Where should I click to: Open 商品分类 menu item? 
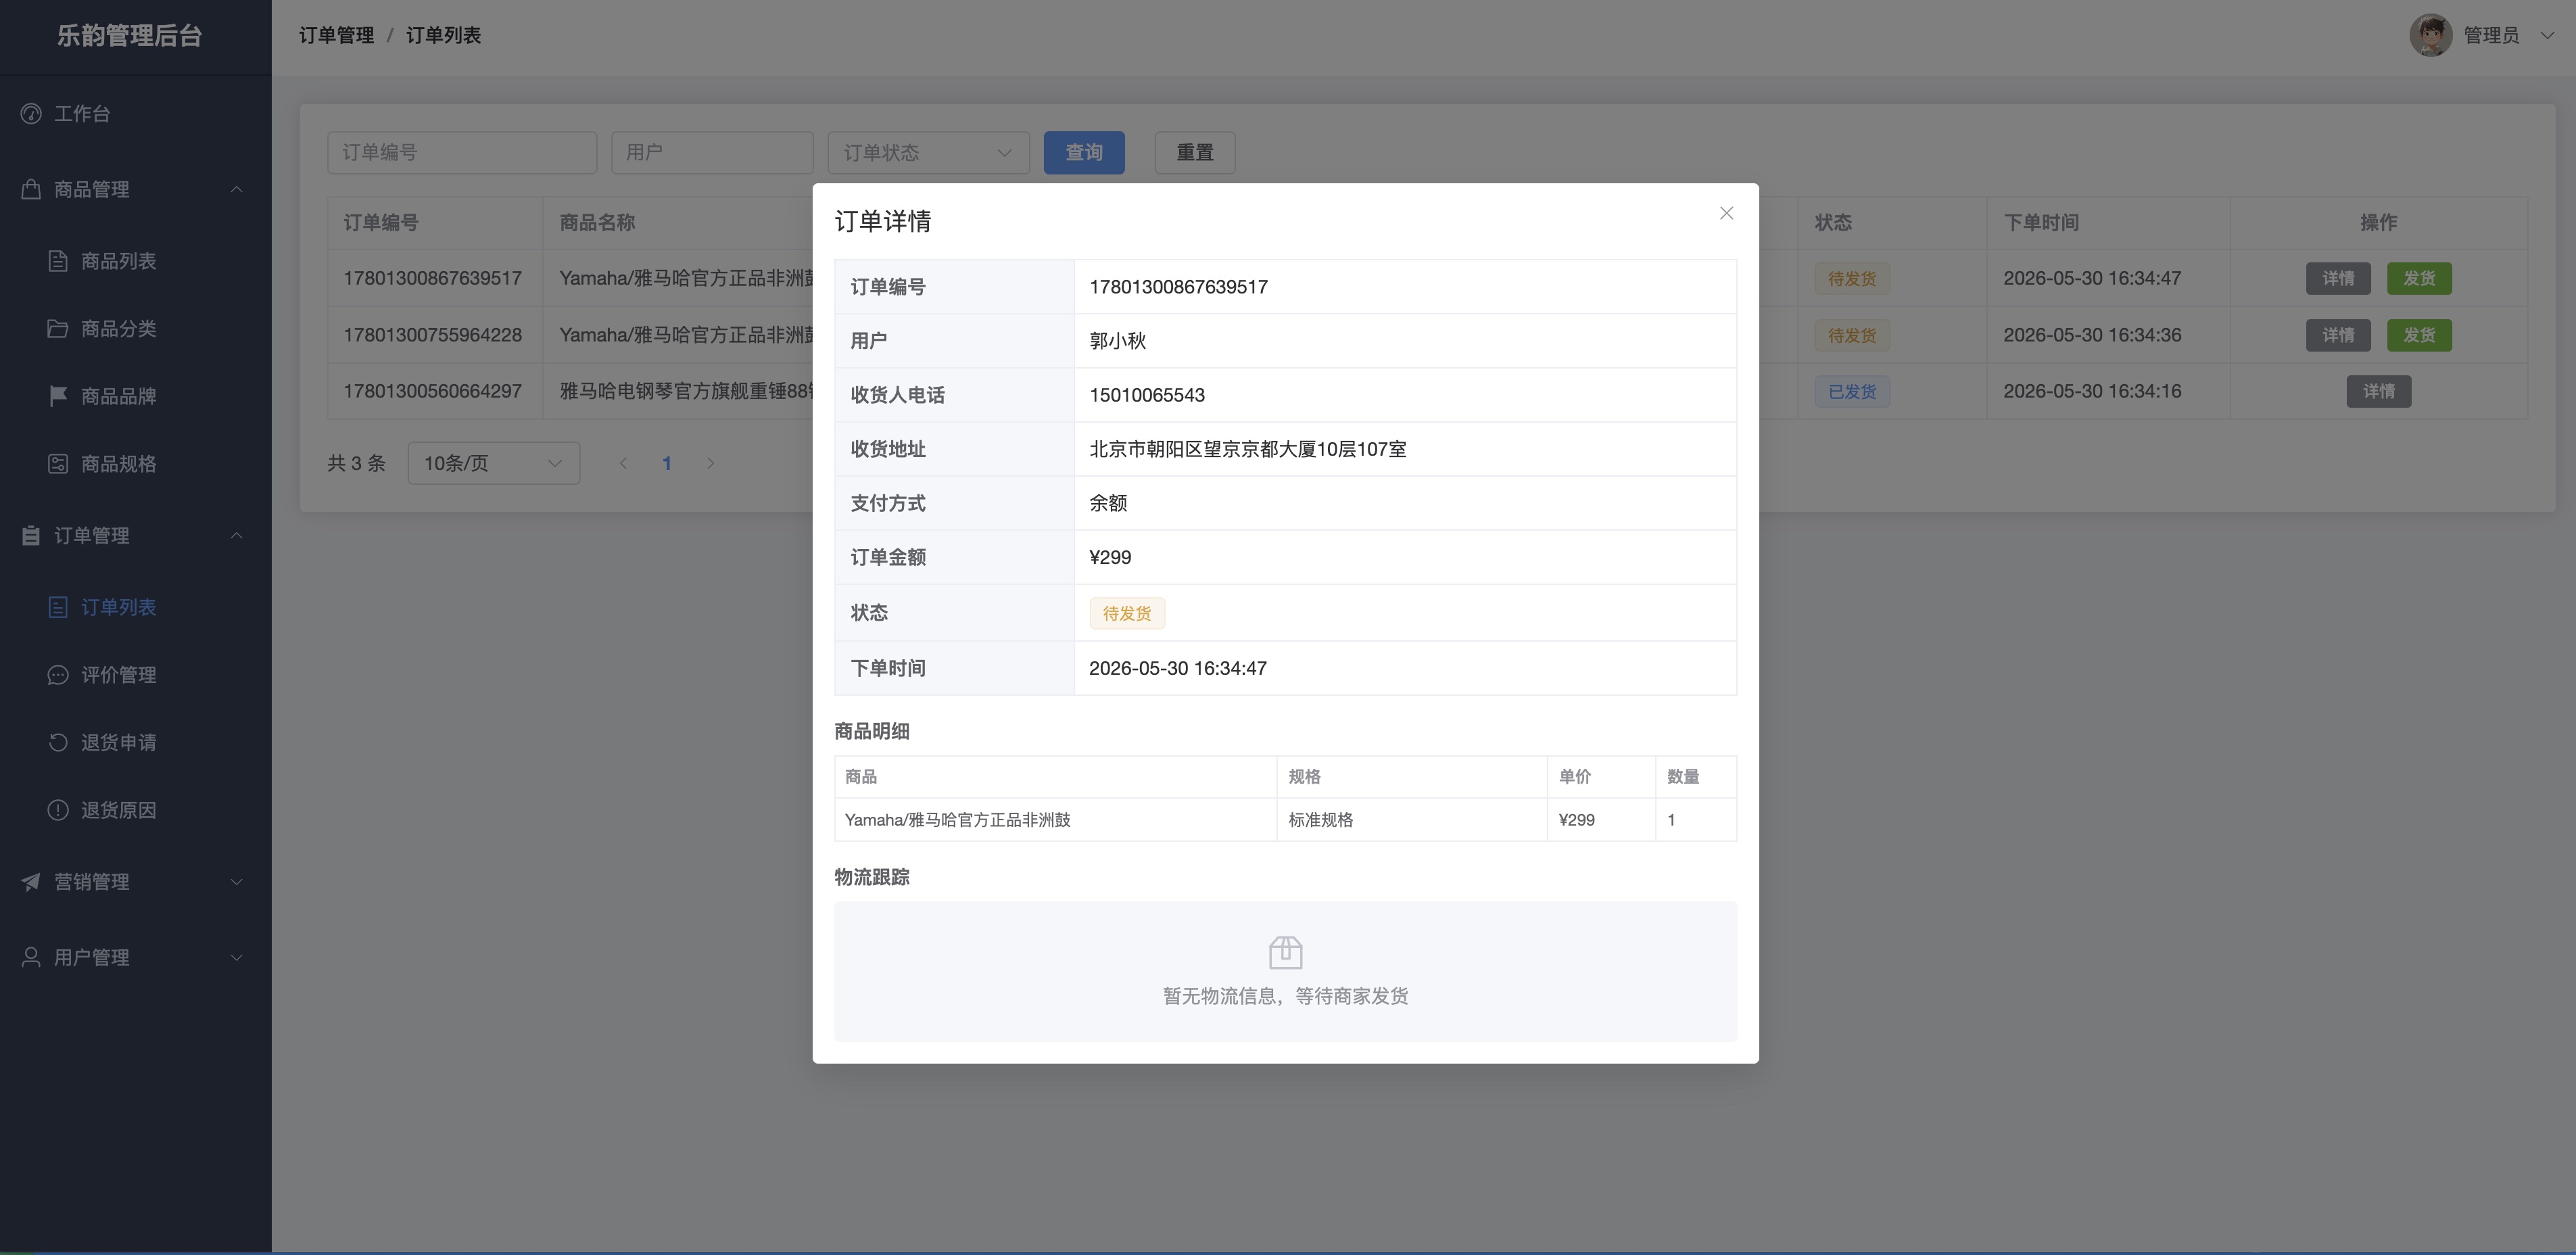(135, 329)
